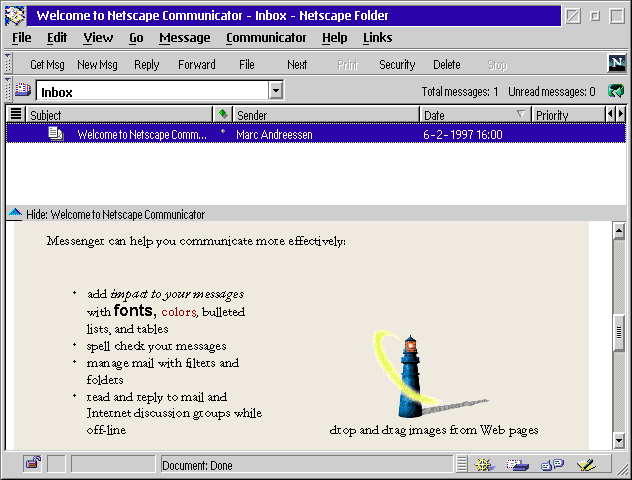The image size is (632, 480).
Task: Open the Message menu
Action: pos(185,38)
